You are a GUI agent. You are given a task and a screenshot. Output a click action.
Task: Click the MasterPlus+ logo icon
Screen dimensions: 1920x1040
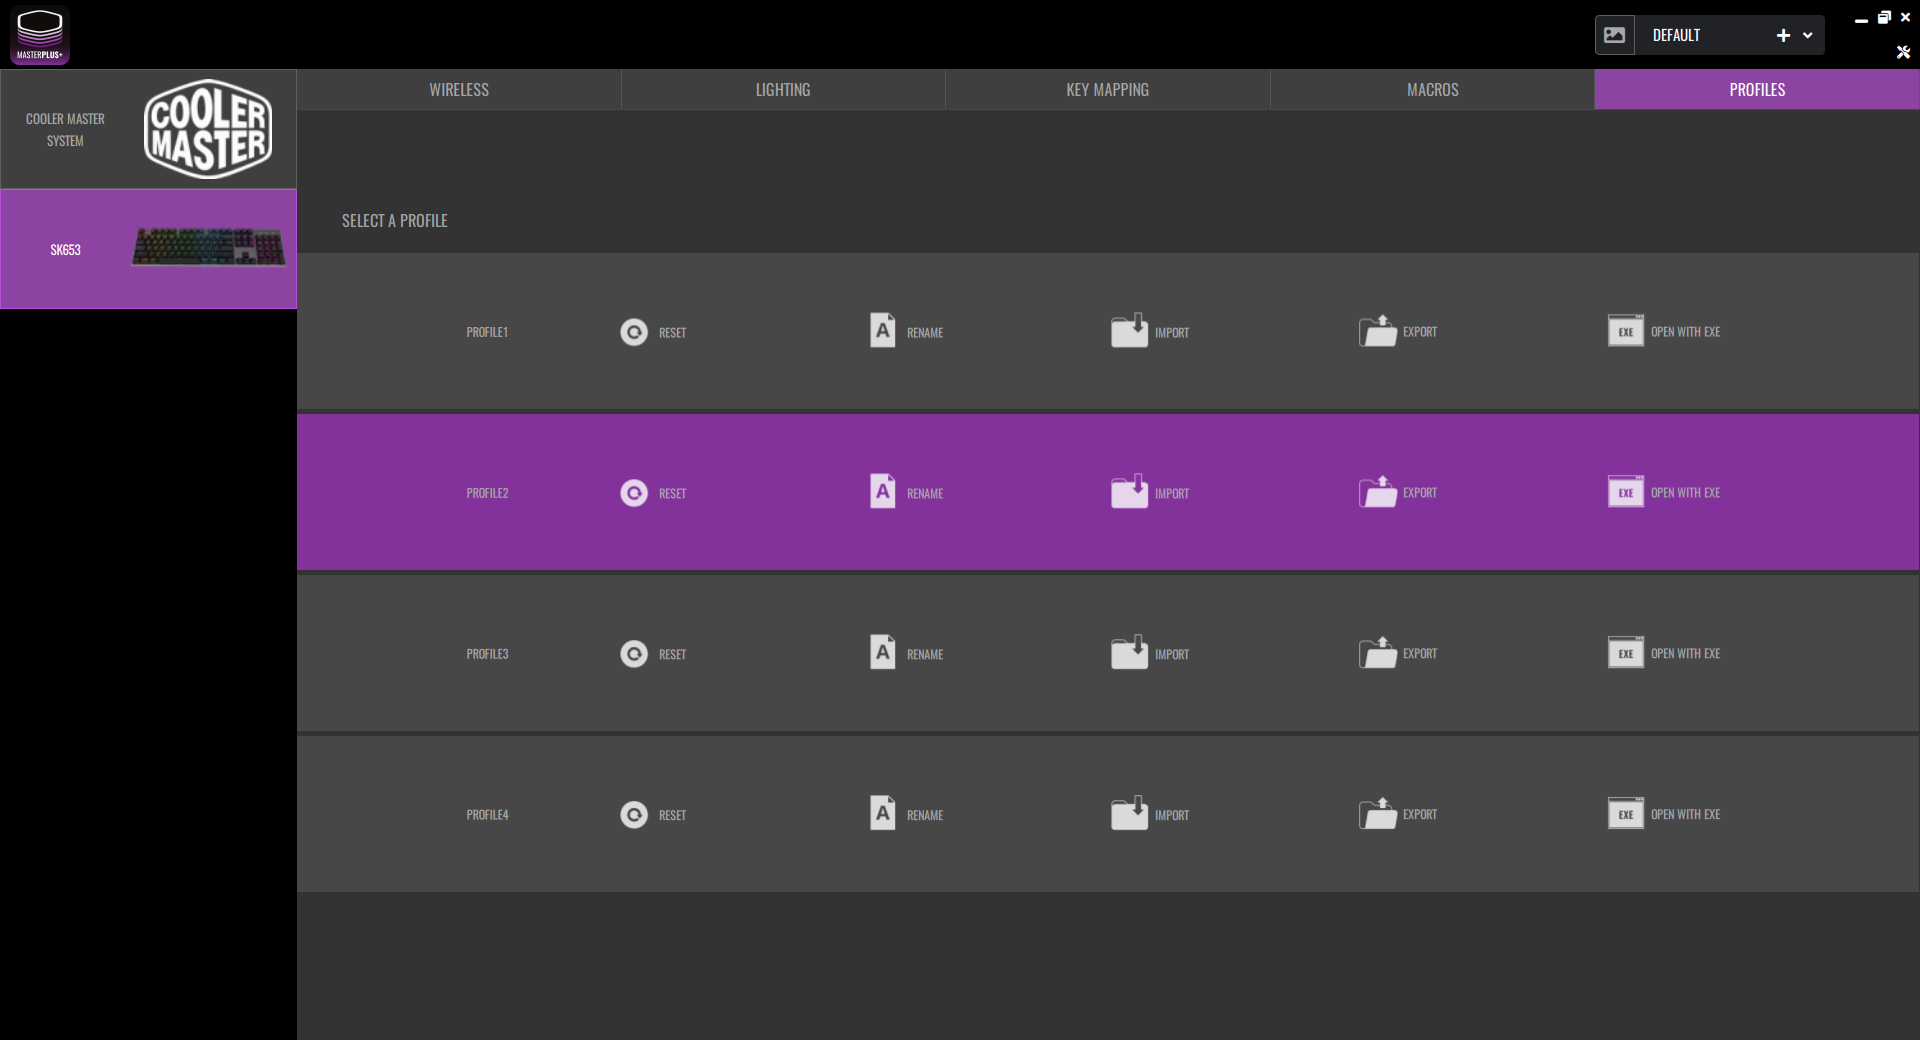click(40, 35)
